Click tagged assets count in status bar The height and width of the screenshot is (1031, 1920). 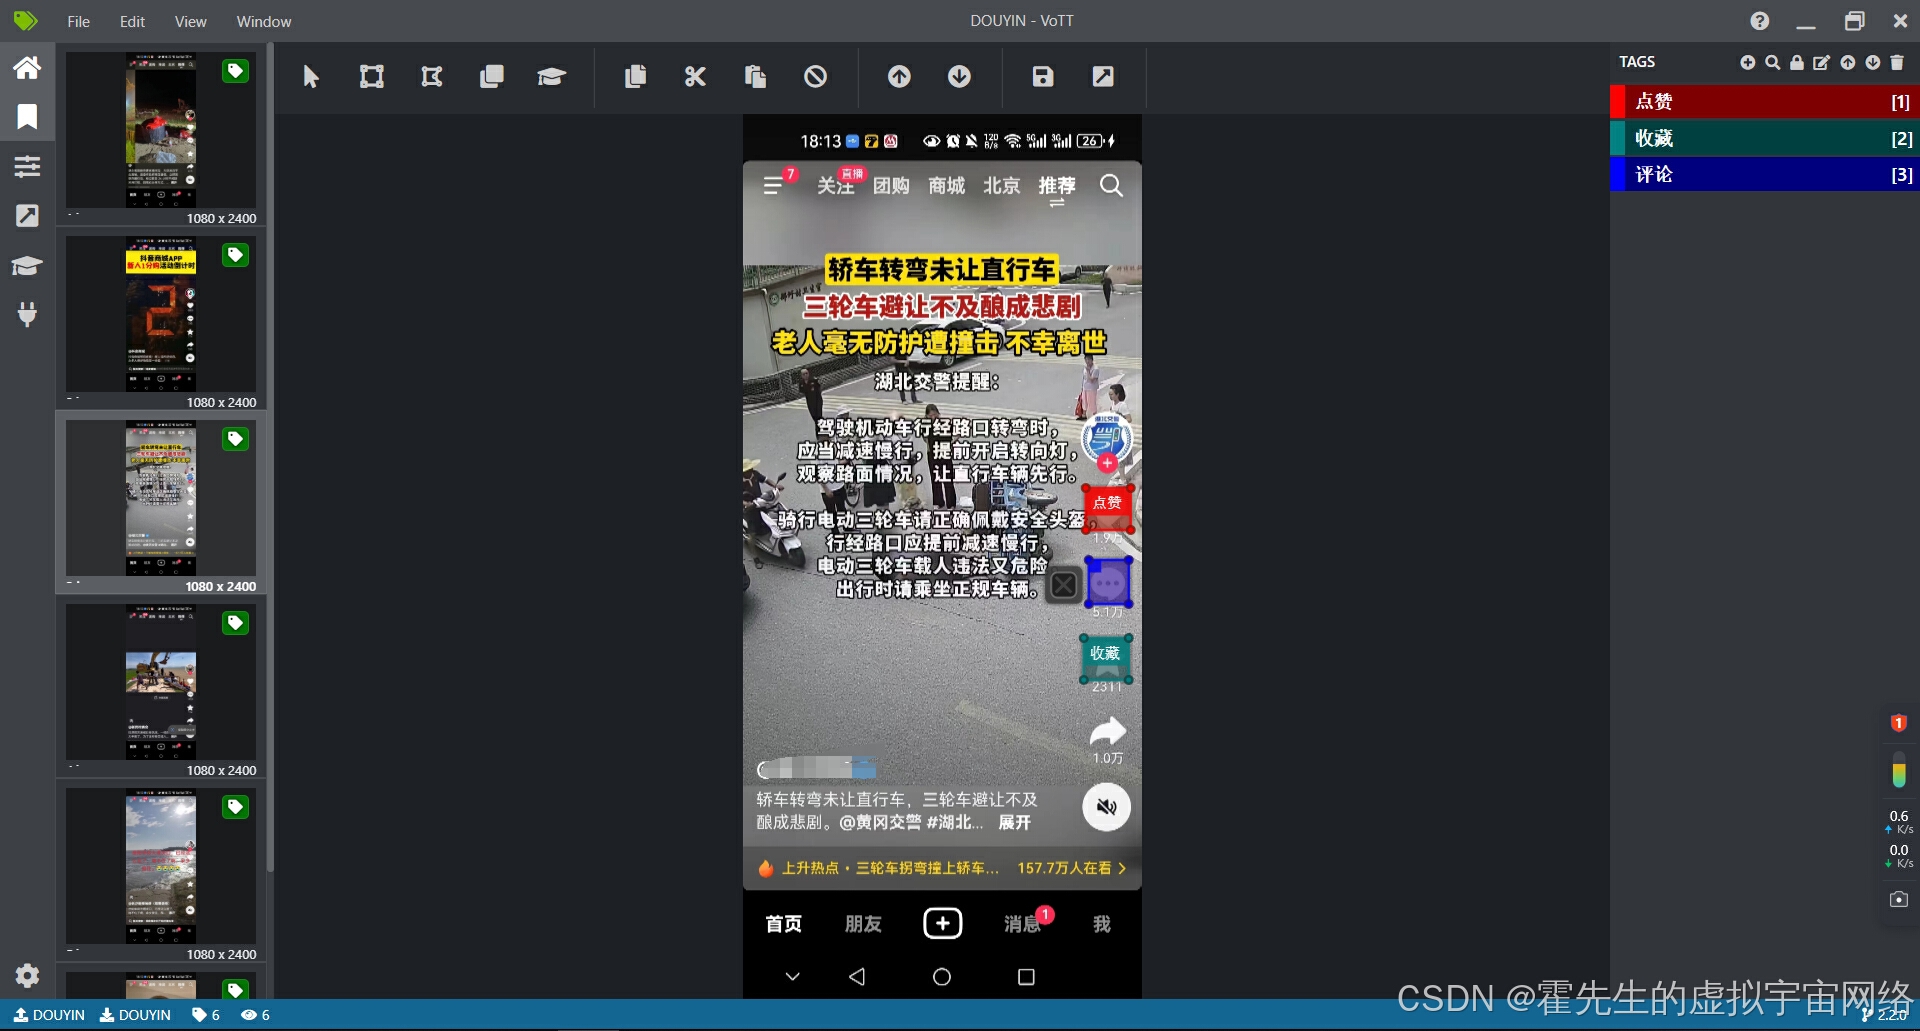click(x=206, y=1015)
